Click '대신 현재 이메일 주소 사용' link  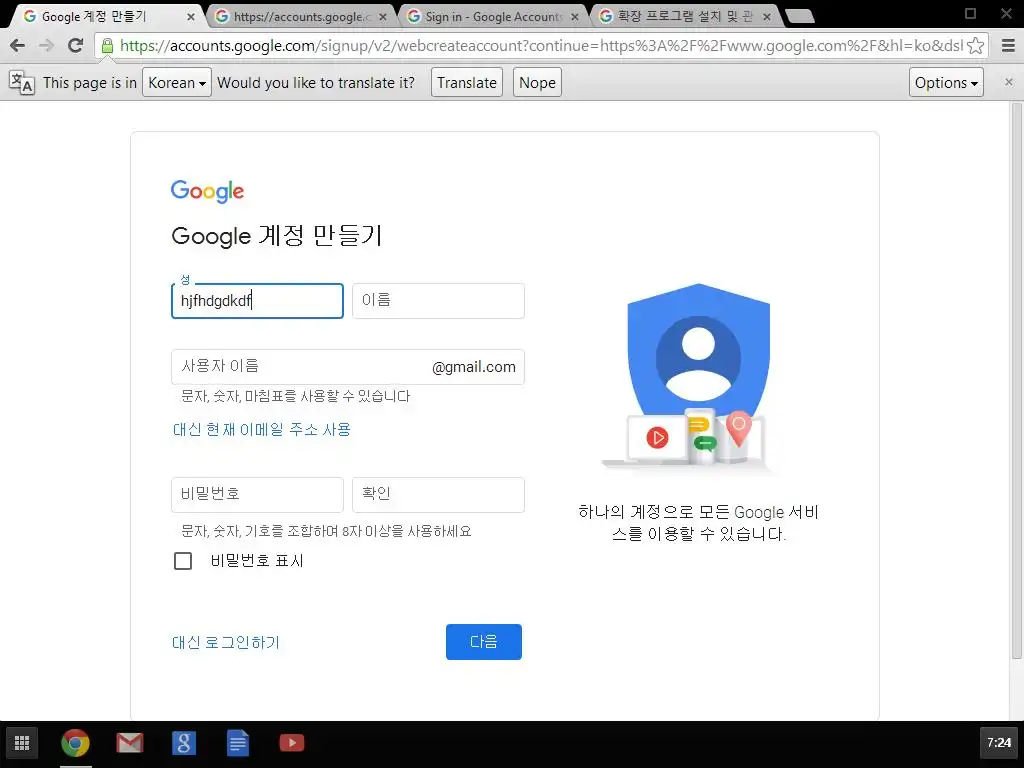(262, 429)
